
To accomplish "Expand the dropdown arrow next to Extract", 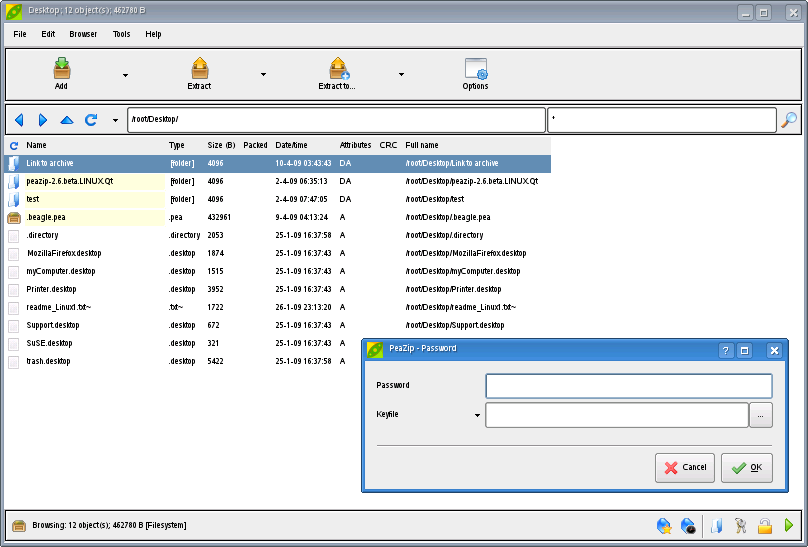I will coord(263,75).
